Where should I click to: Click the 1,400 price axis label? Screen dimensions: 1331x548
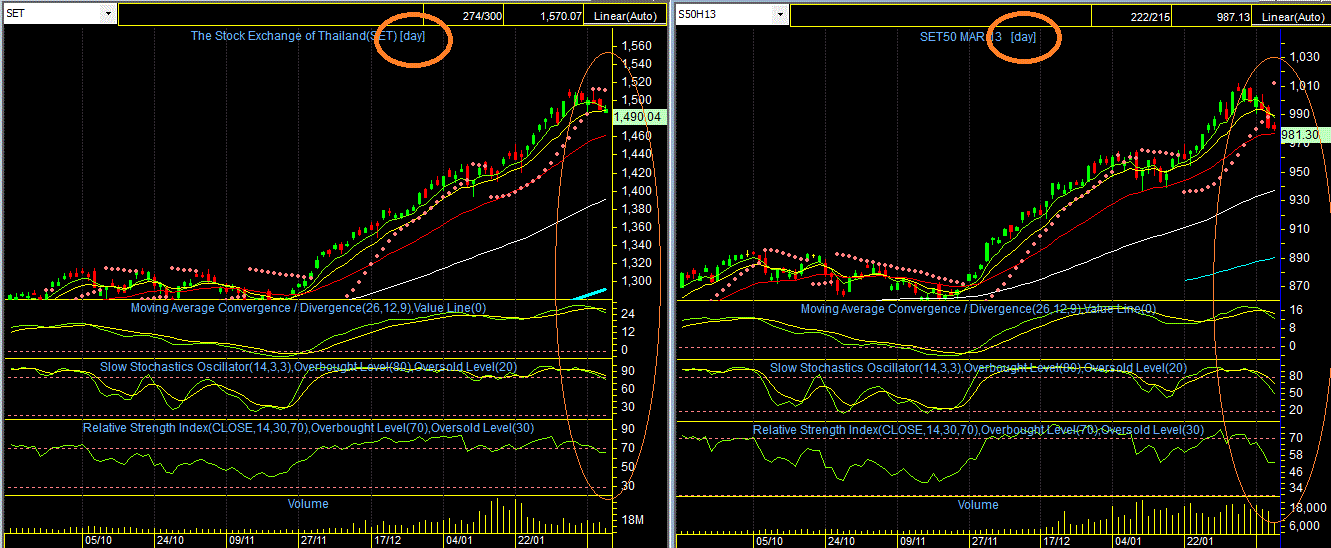pyautogui.click(x=636, y=190)
